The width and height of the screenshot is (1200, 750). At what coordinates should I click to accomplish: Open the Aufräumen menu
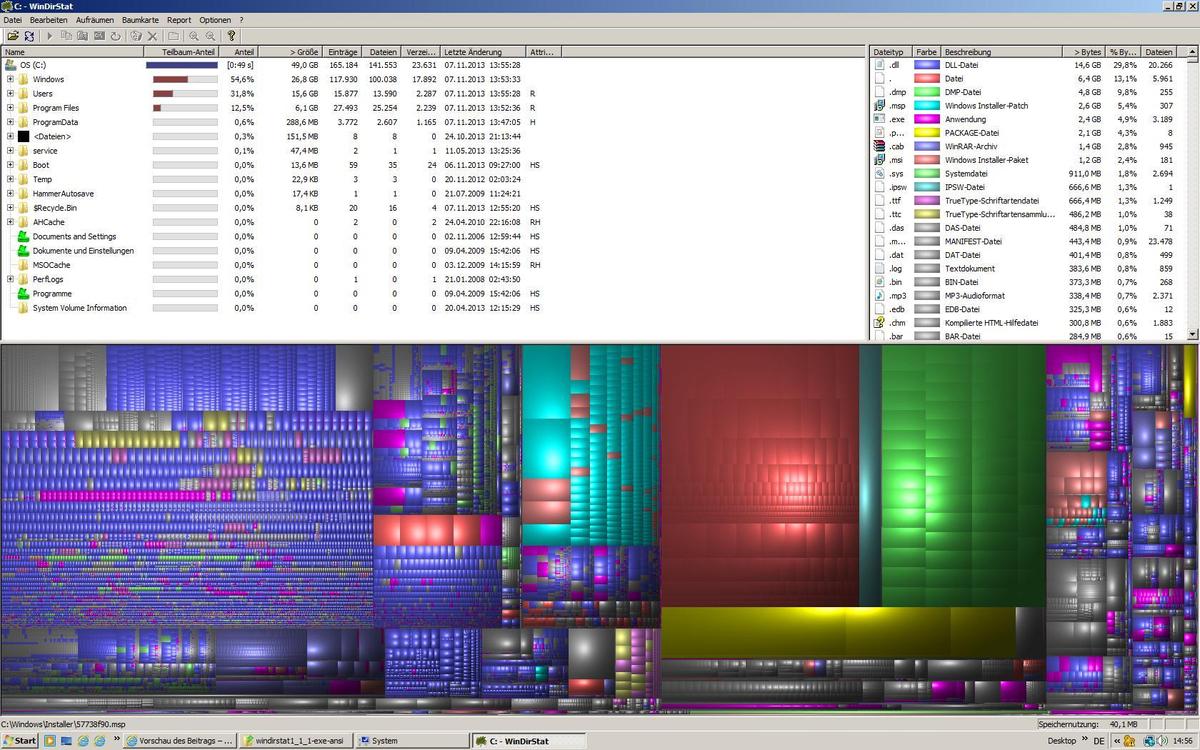click(x=95, y=20)
